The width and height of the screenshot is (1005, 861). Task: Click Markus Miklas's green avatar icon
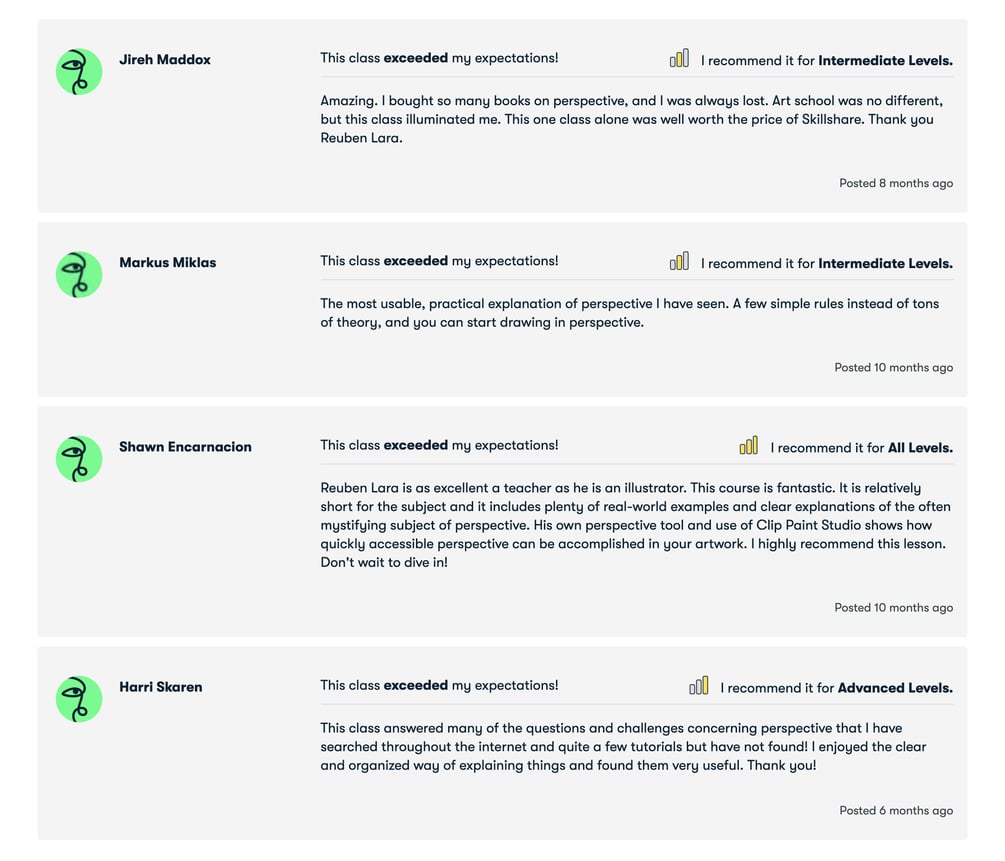tap(79, 275)
